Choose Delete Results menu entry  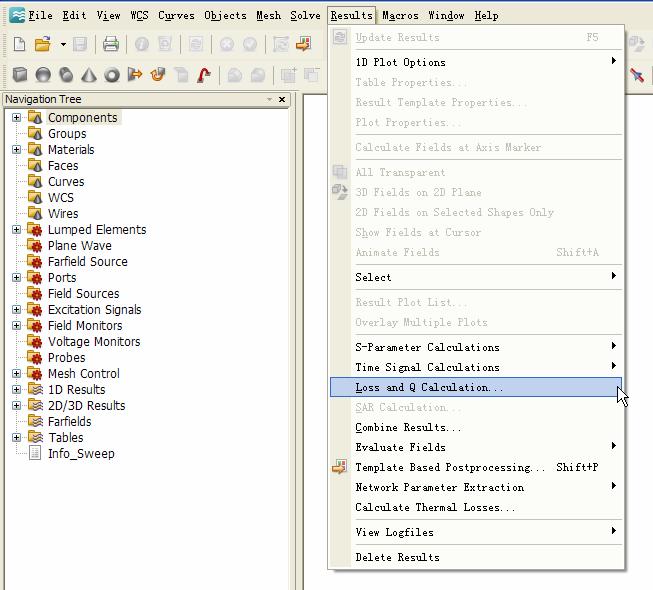pyautogui.click(x=476, y=557)
